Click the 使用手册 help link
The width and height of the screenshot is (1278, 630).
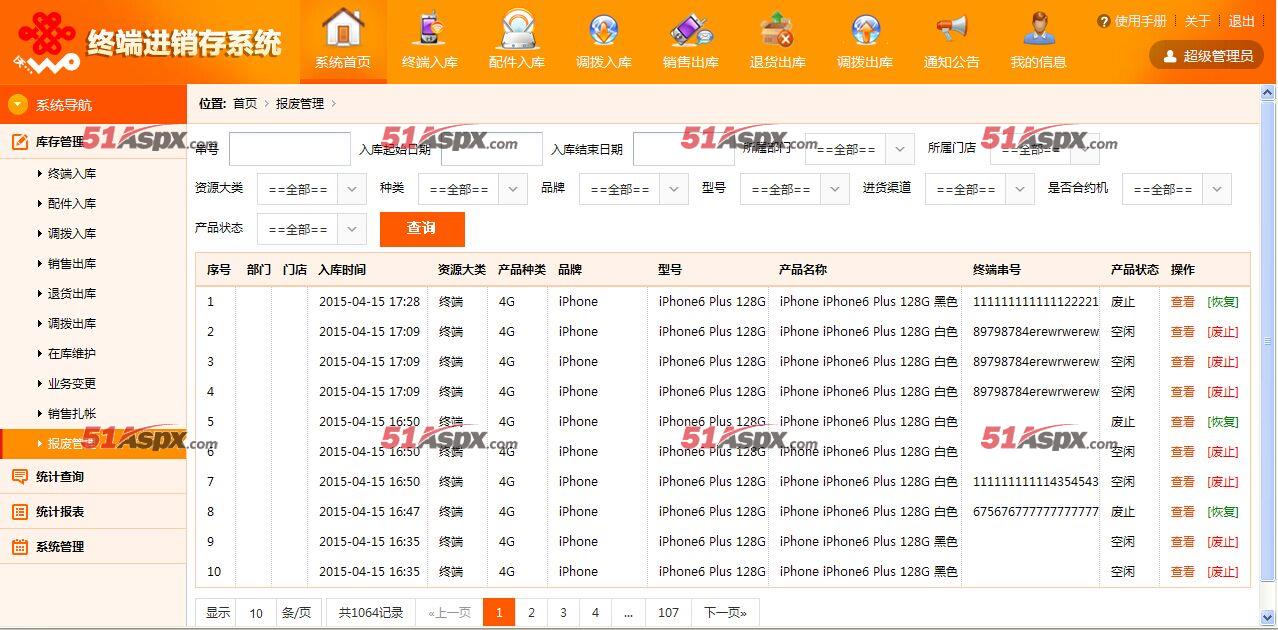[x=1132, y=21]
